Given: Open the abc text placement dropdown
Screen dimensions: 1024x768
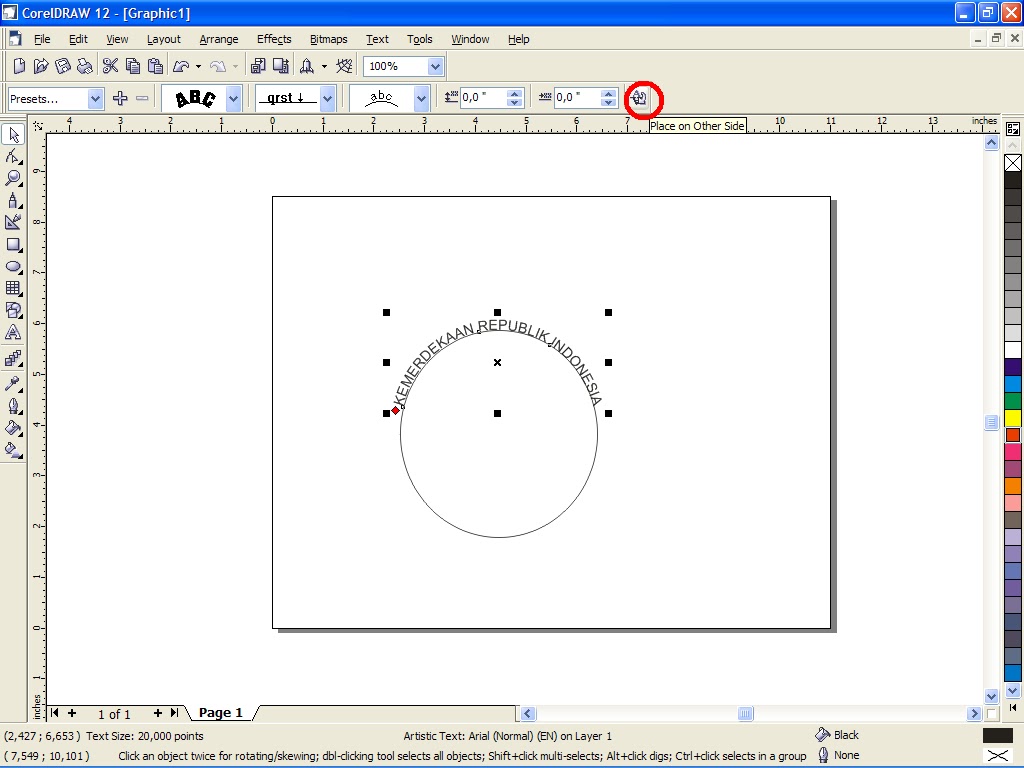Looking at the screenshot, I should coord(421,99).
